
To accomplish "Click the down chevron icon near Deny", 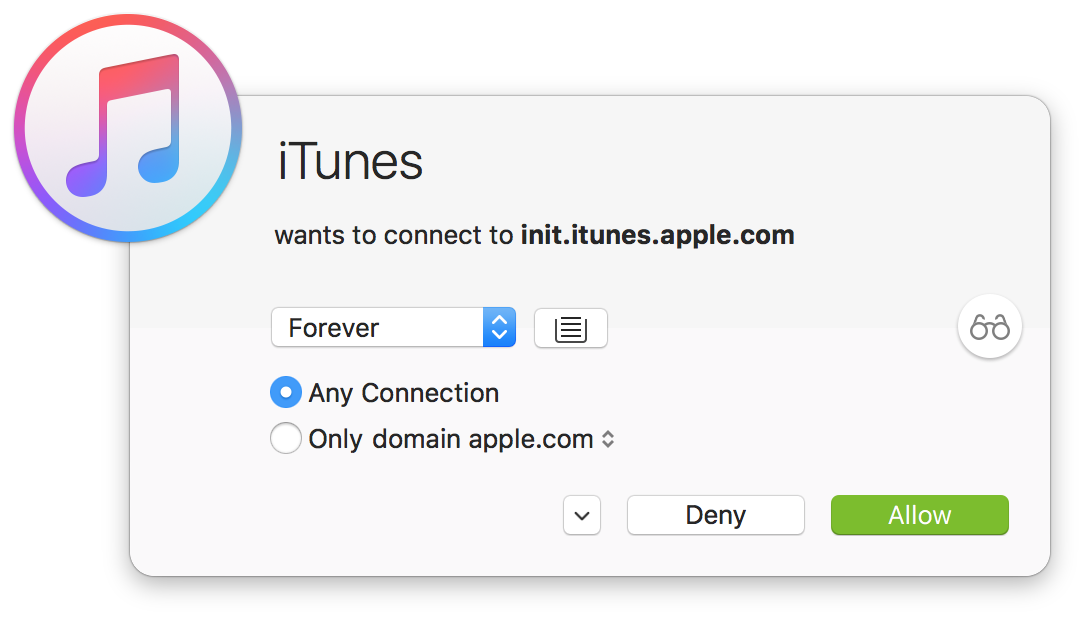I will [582, 515].
